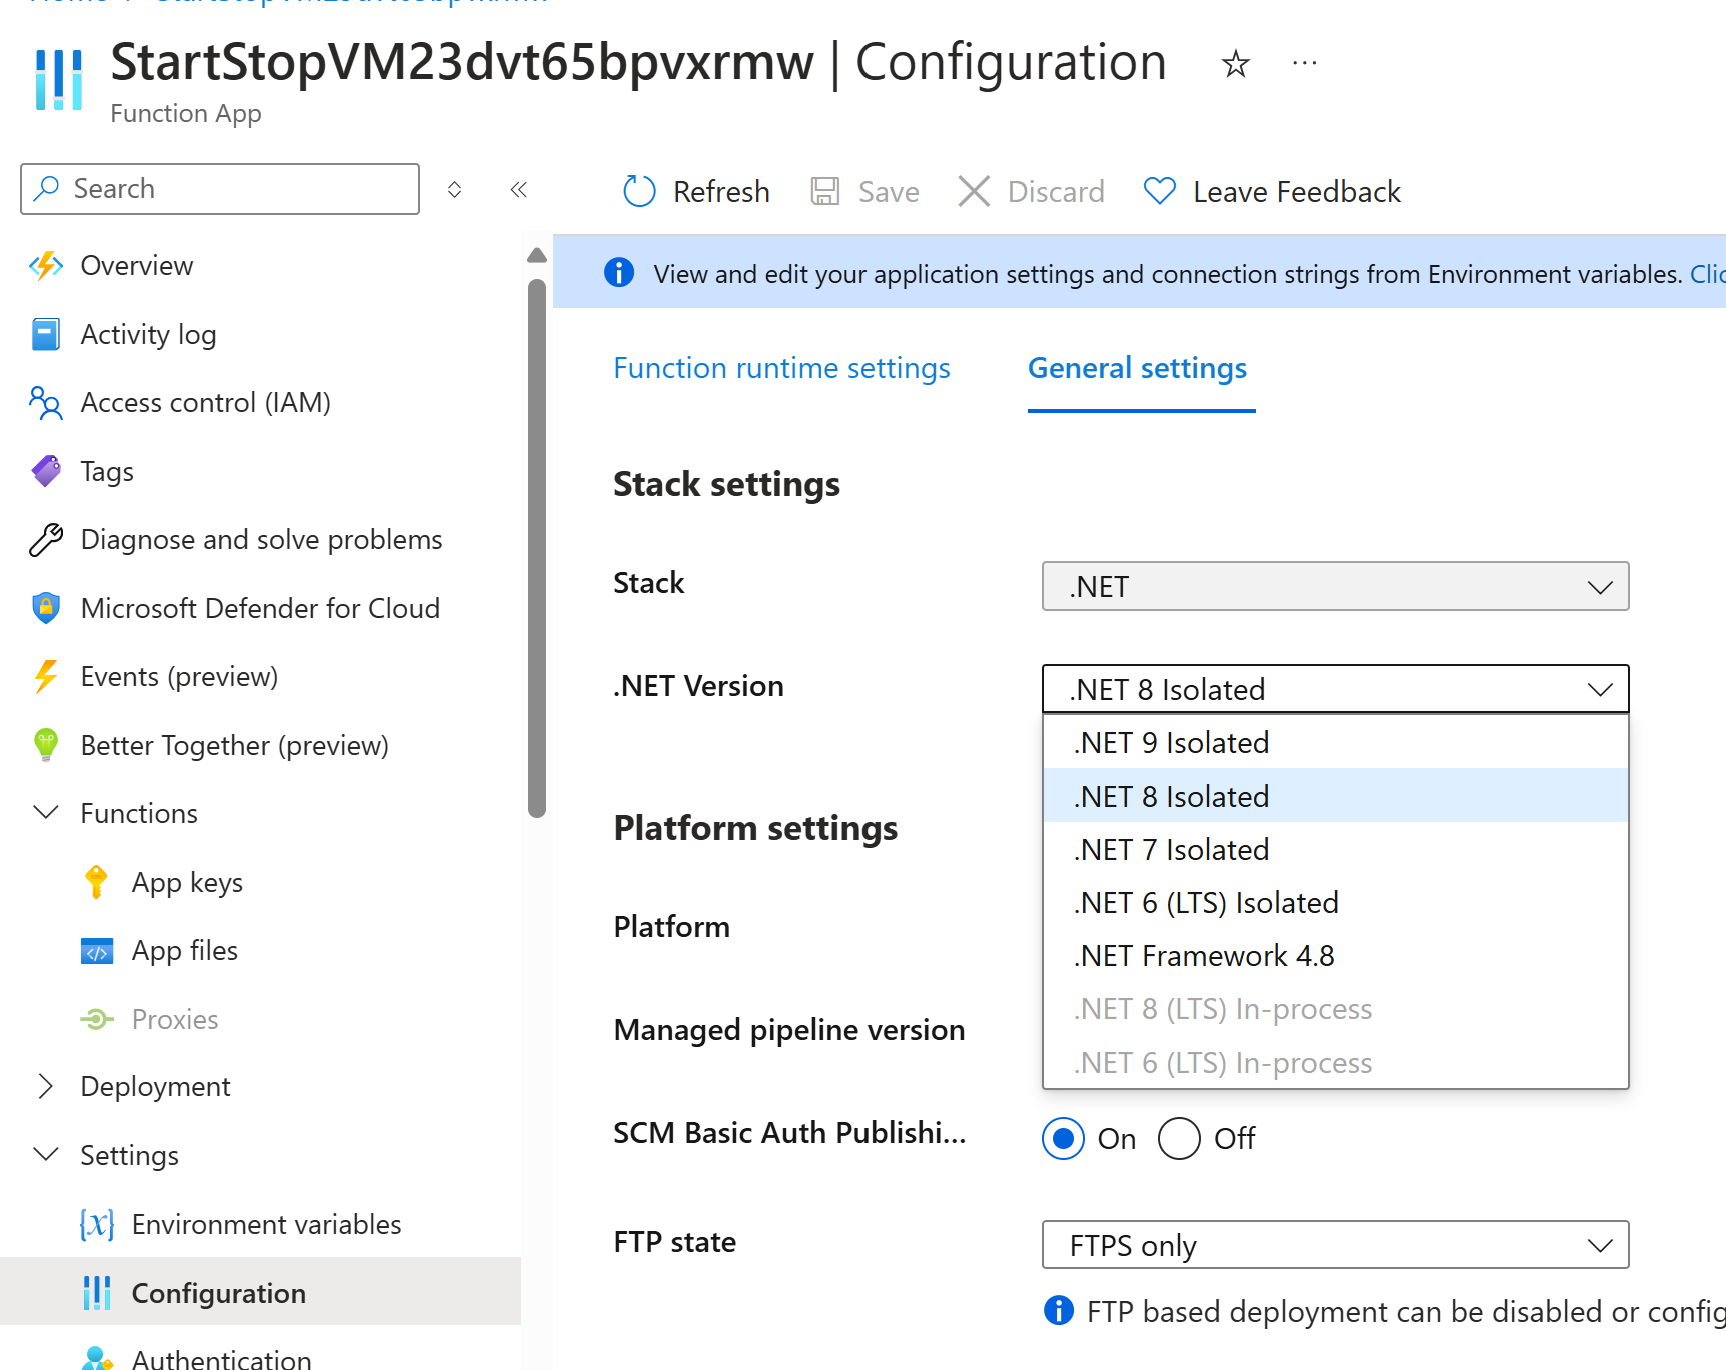
Task: Open the Stack dropdown
Action: [1335, 587]
